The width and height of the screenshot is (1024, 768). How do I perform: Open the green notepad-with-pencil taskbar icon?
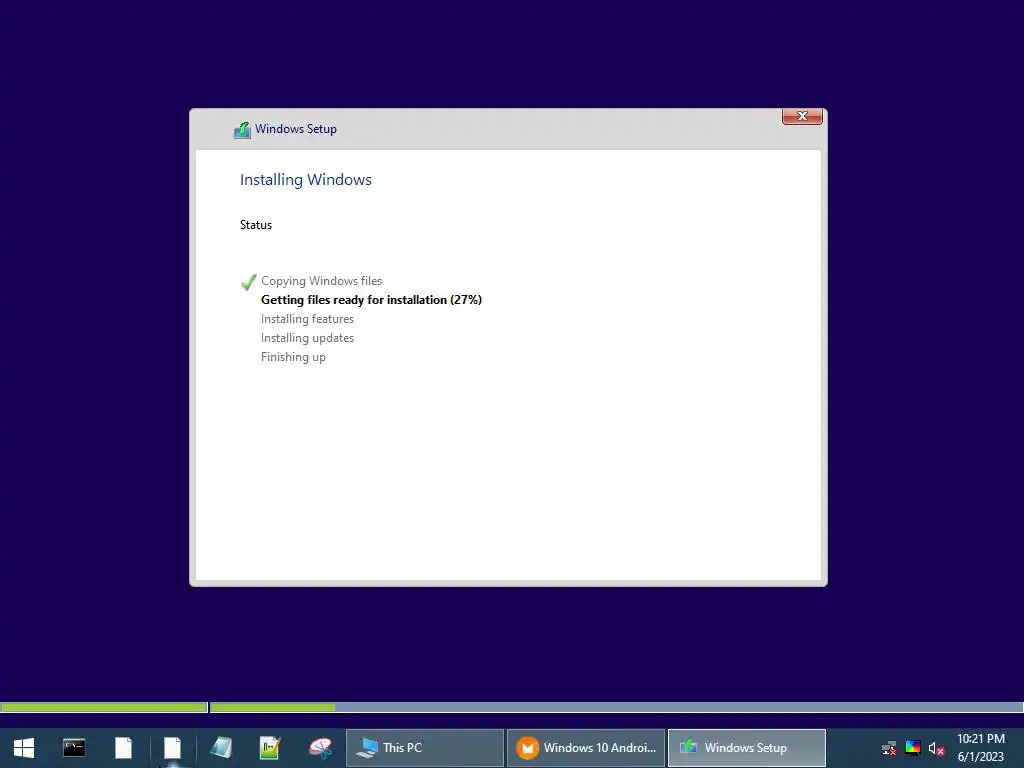[x=270, y=748]
